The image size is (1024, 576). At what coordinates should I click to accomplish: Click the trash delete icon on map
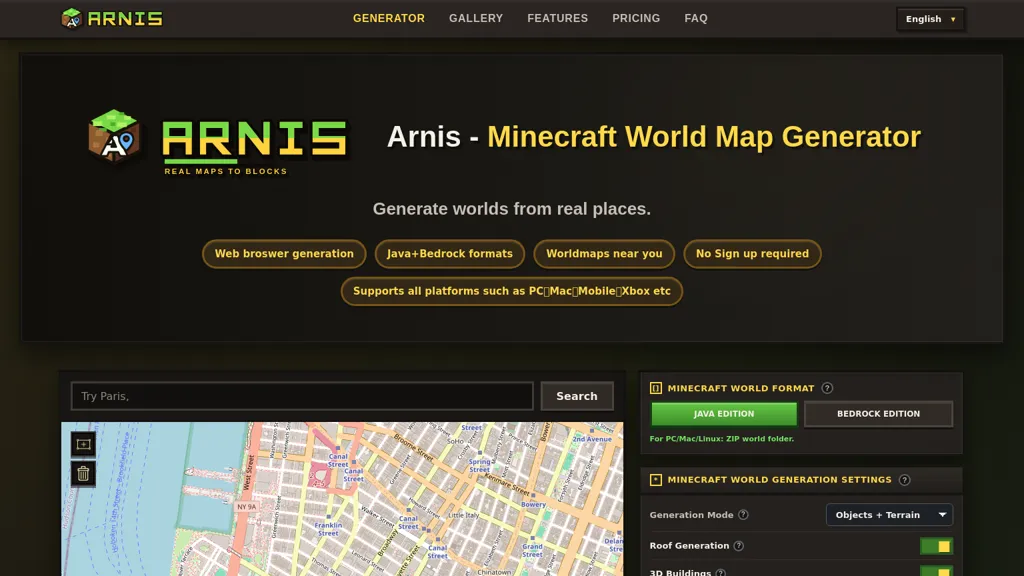83,473
